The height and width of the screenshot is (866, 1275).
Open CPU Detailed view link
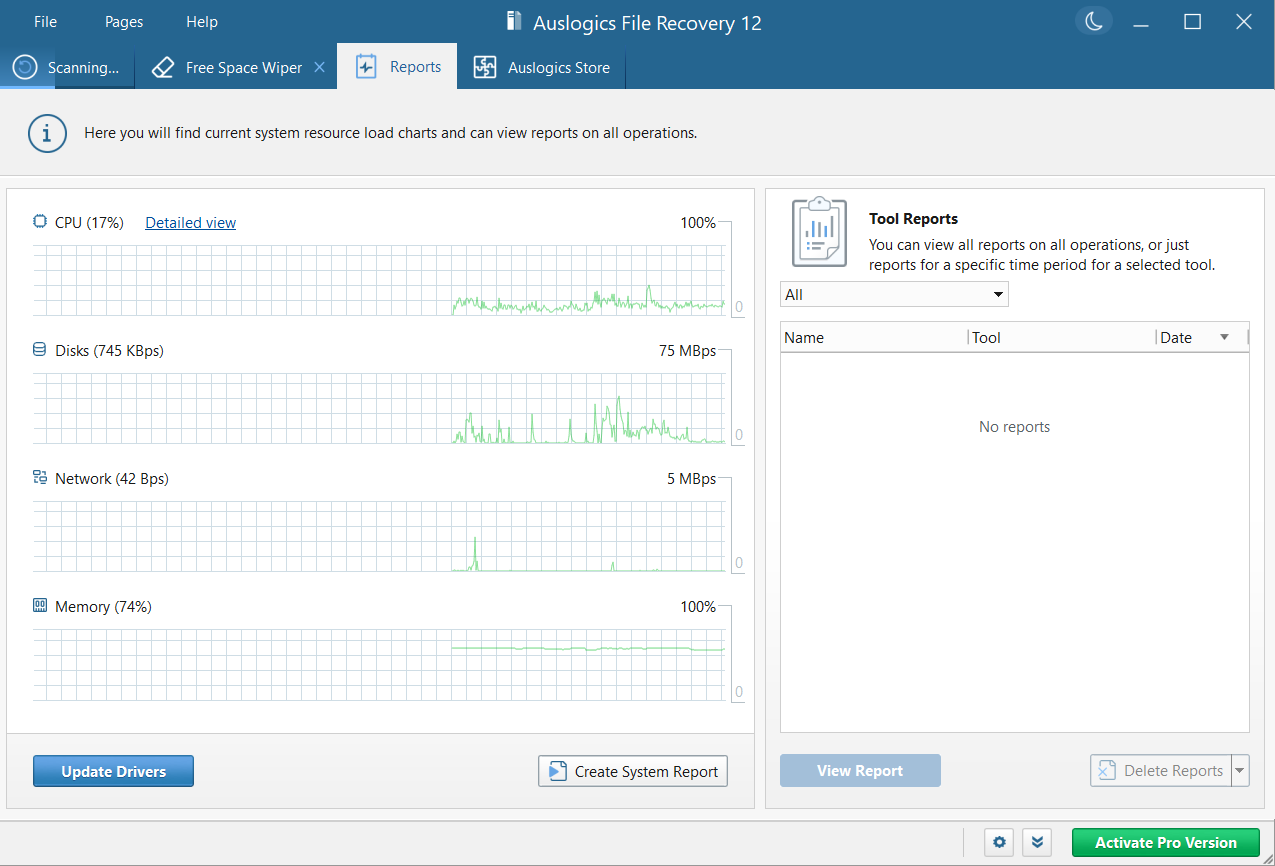(x=191, y=223)
